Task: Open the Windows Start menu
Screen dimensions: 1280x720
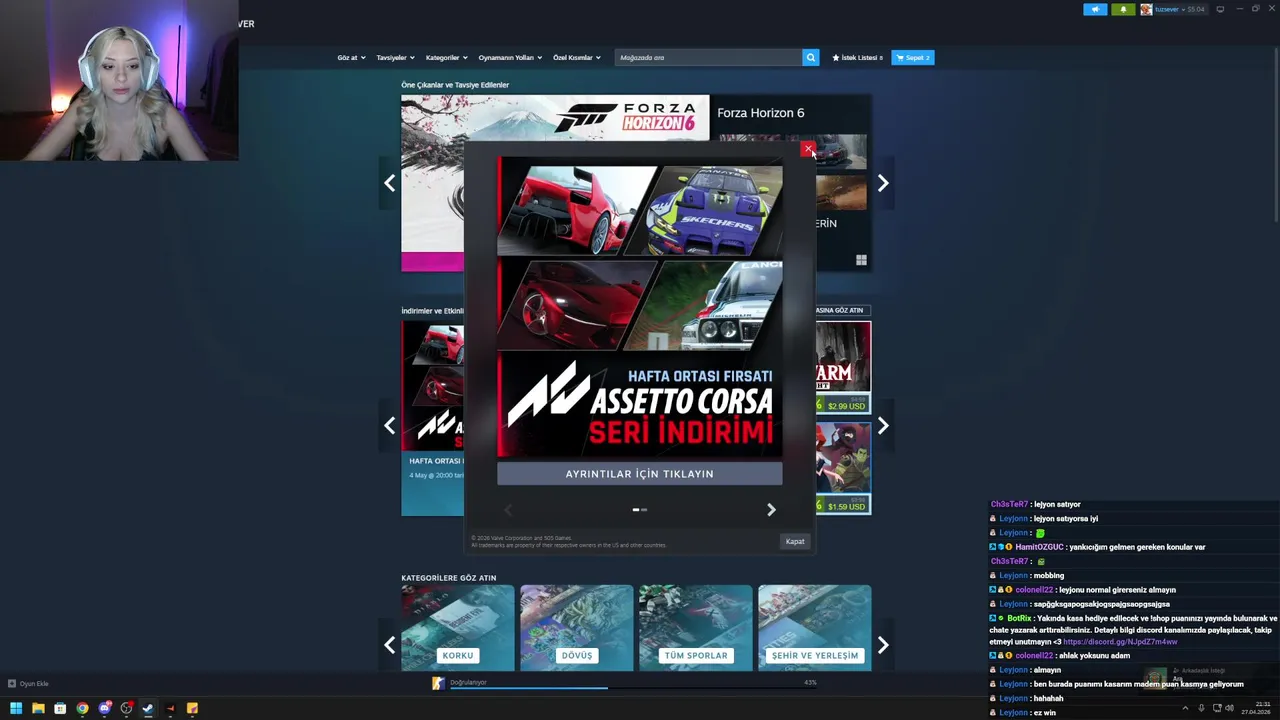Action: pos(16,708)
